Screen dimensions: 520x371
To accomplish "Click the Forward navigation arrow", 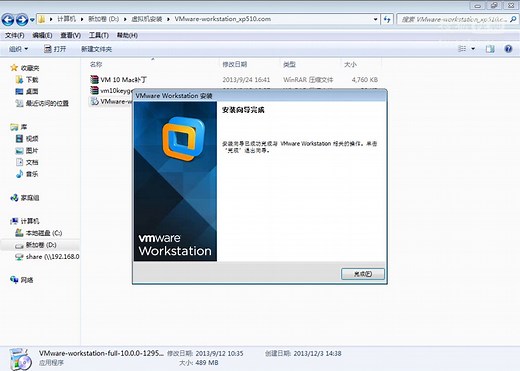I will point(22,20).
